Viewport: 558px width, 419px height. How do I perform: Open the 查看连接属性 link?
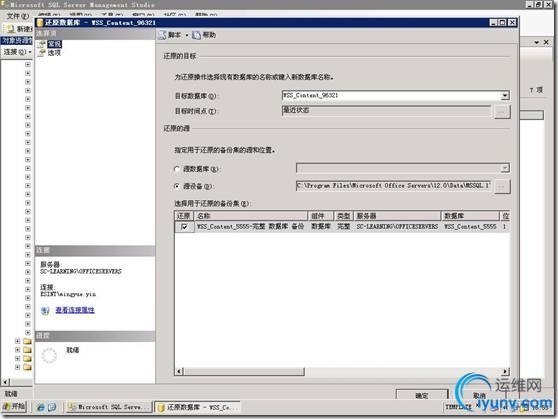coord(75,310)
